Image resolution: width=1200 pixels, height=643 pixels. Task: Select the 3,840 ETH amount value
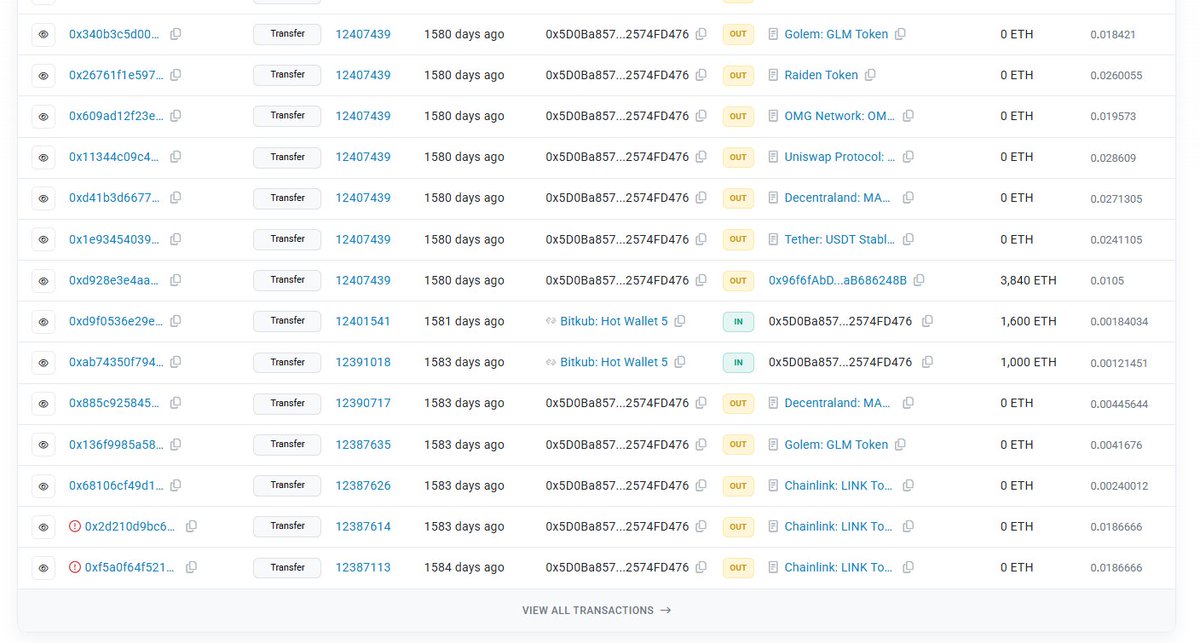tap(1028, 280)
